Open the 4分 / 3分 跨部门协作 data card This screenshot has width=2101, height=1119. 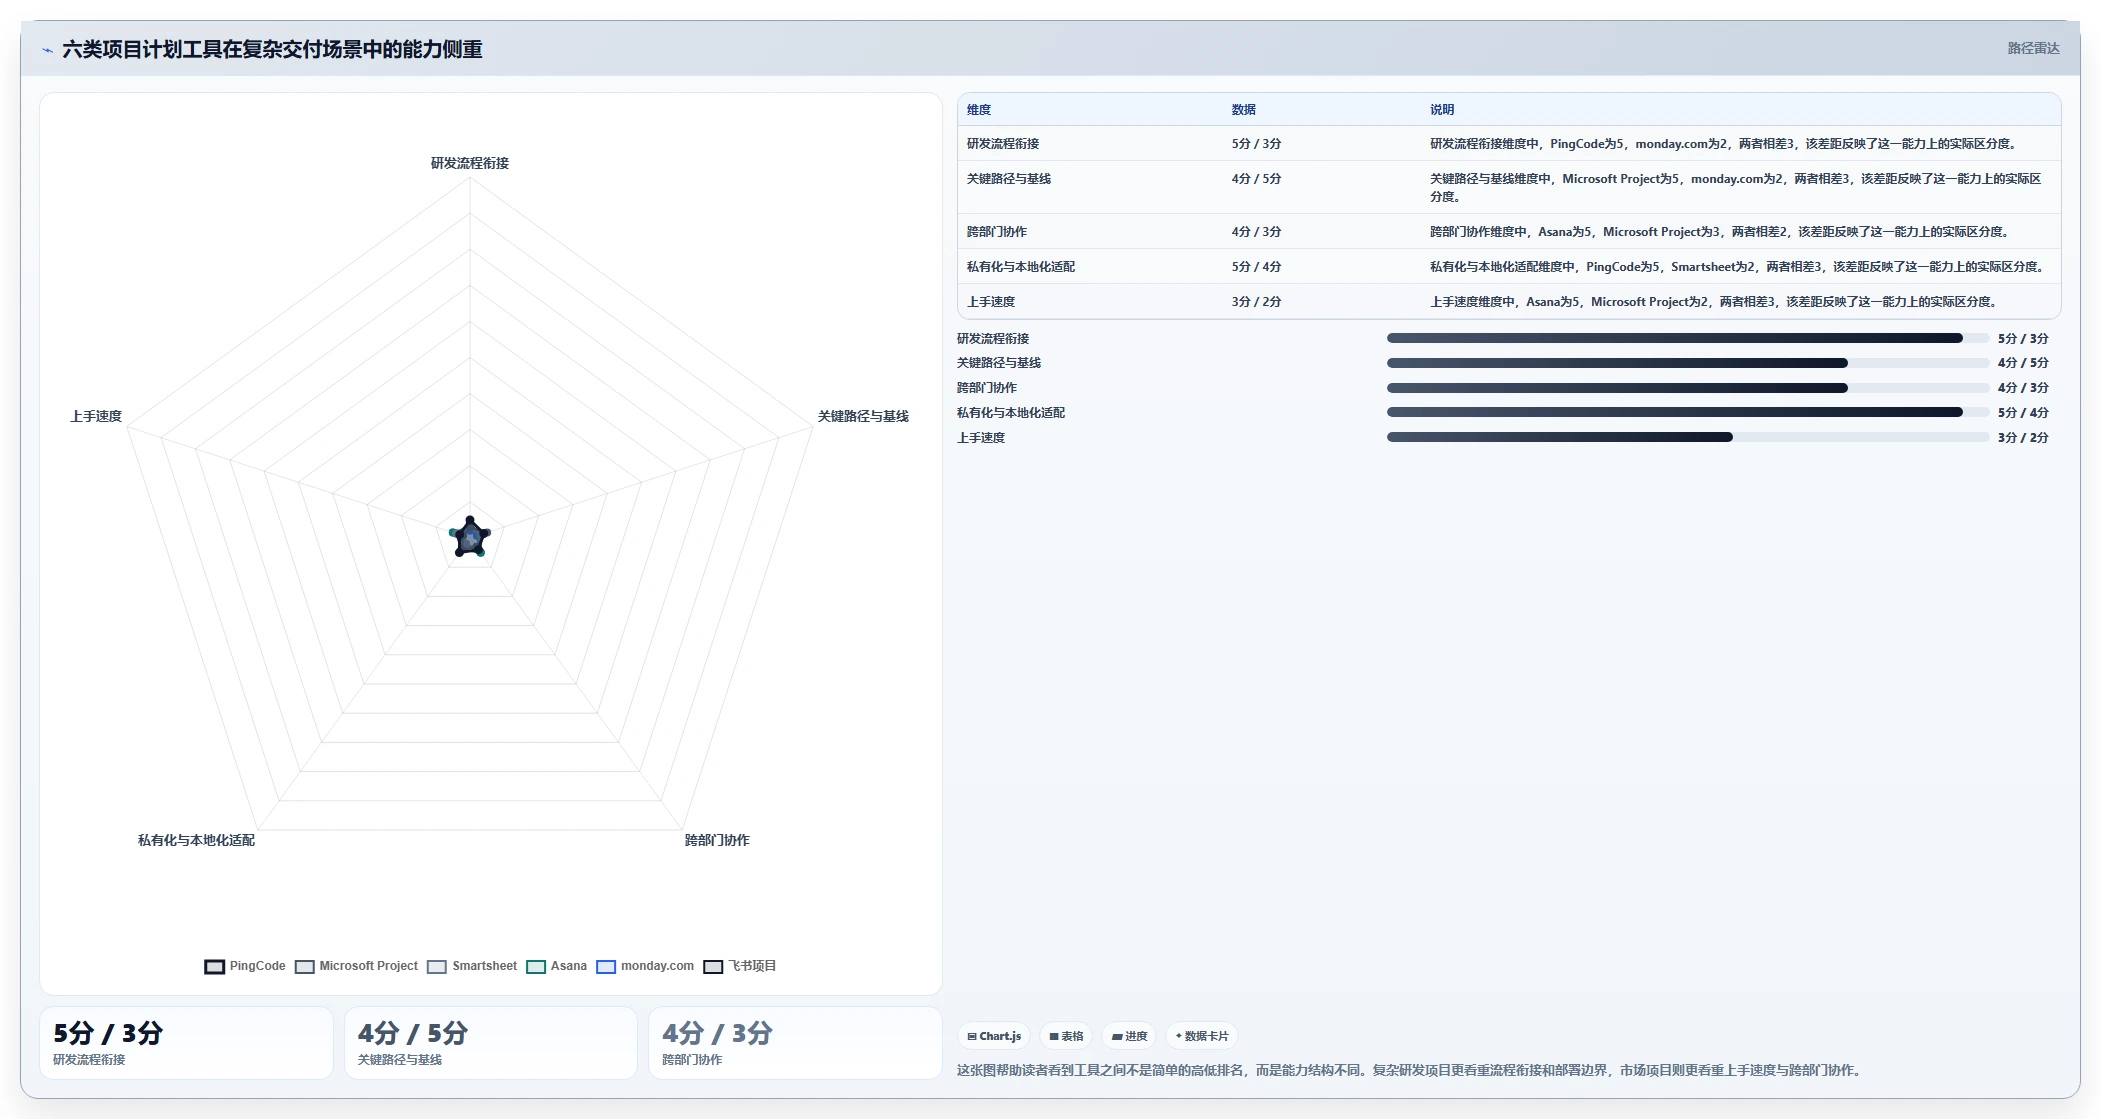pos(795,1043)
